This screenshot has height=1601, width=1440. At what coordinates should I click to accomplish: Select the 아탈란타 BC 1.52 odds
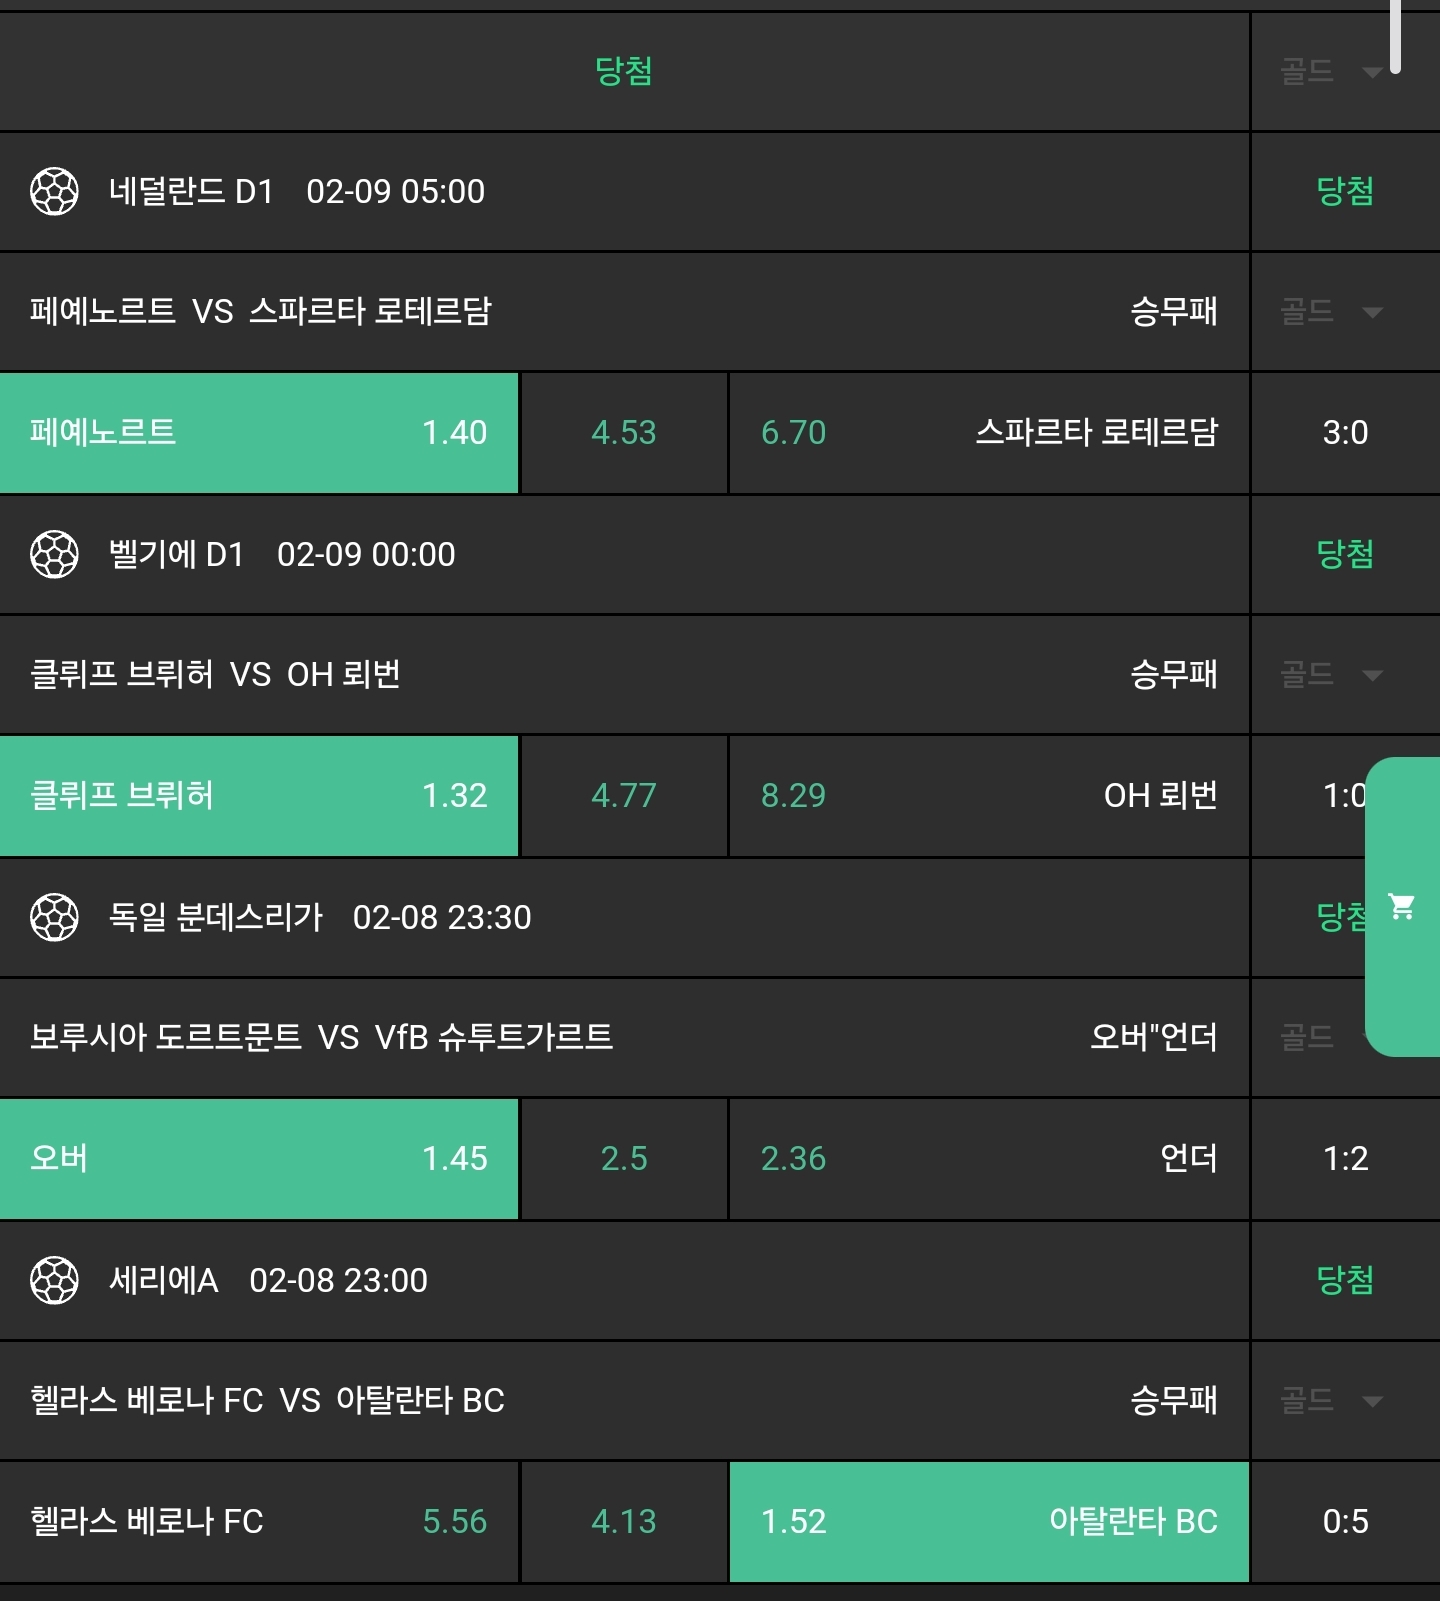(x=988, y=1522)
